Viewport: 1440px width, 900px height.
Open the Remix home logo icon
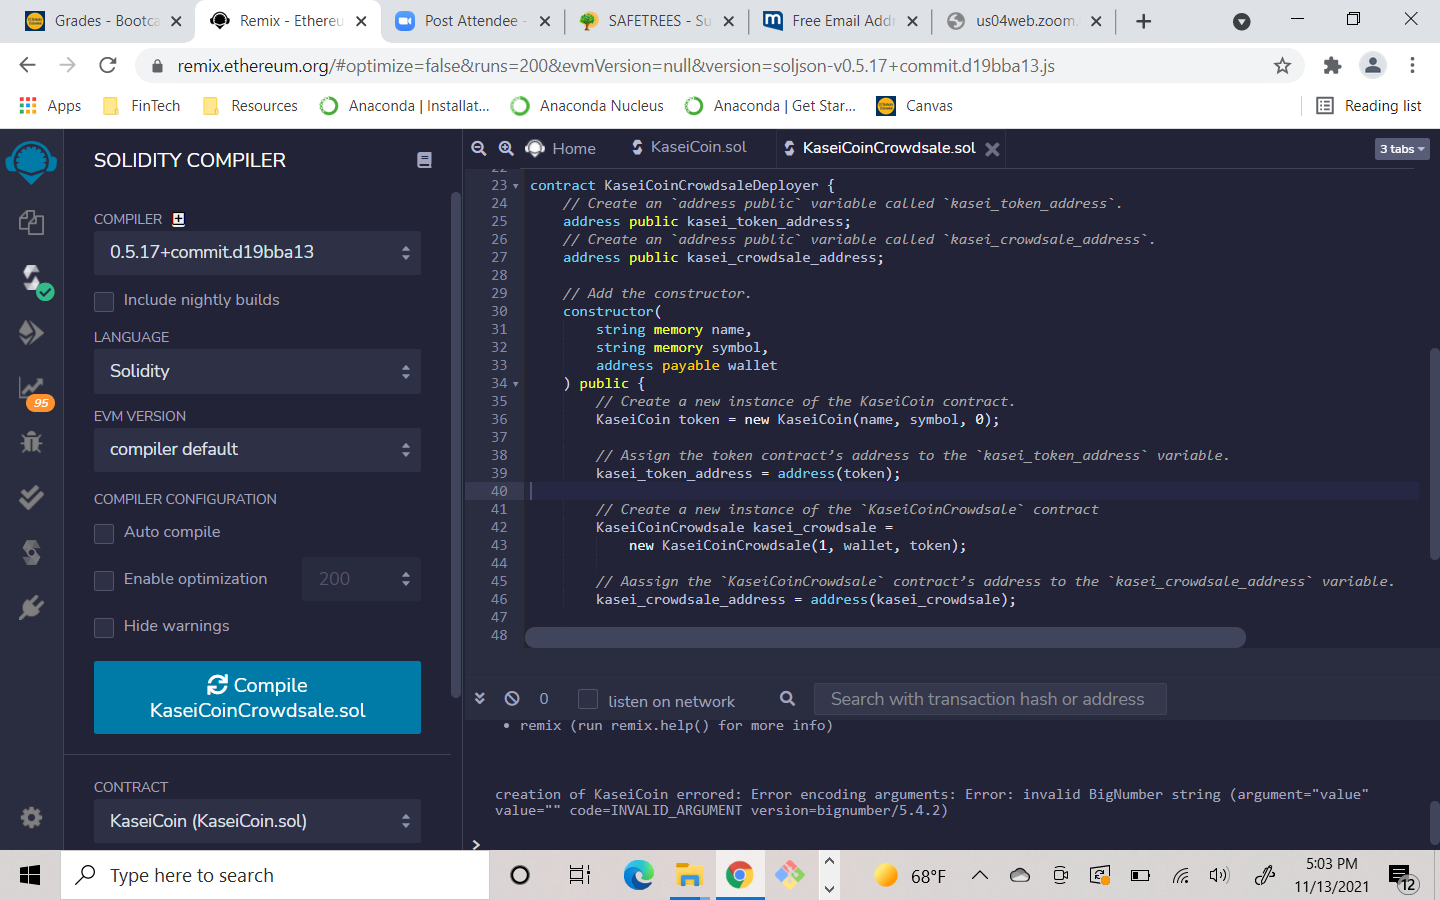pos(31,162)
